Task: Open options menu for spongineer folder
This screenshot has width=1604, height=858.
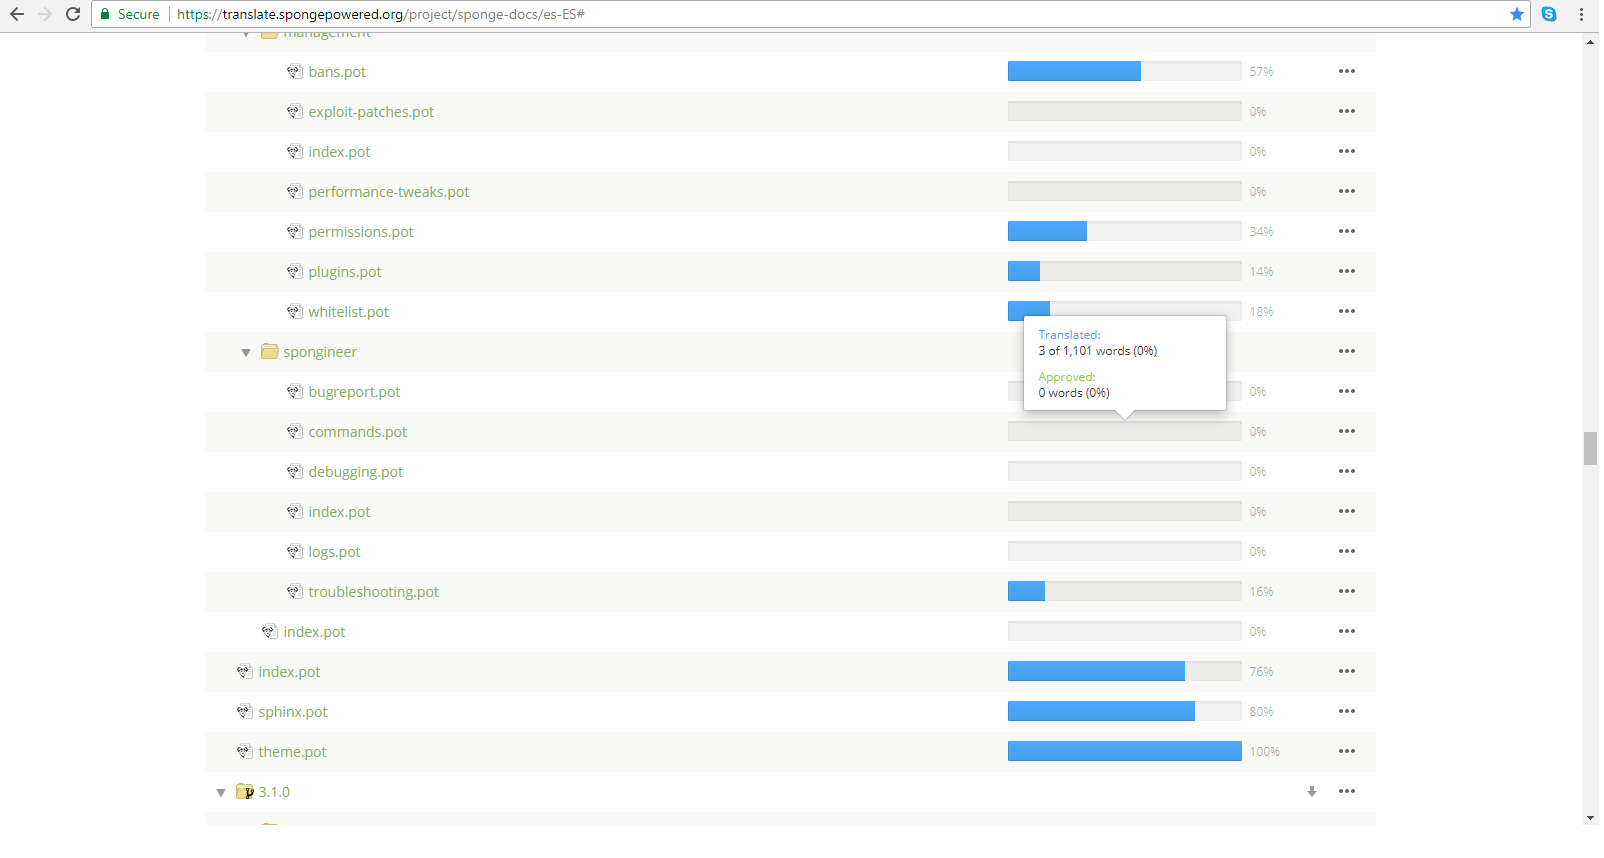Action: [1347, 351]
